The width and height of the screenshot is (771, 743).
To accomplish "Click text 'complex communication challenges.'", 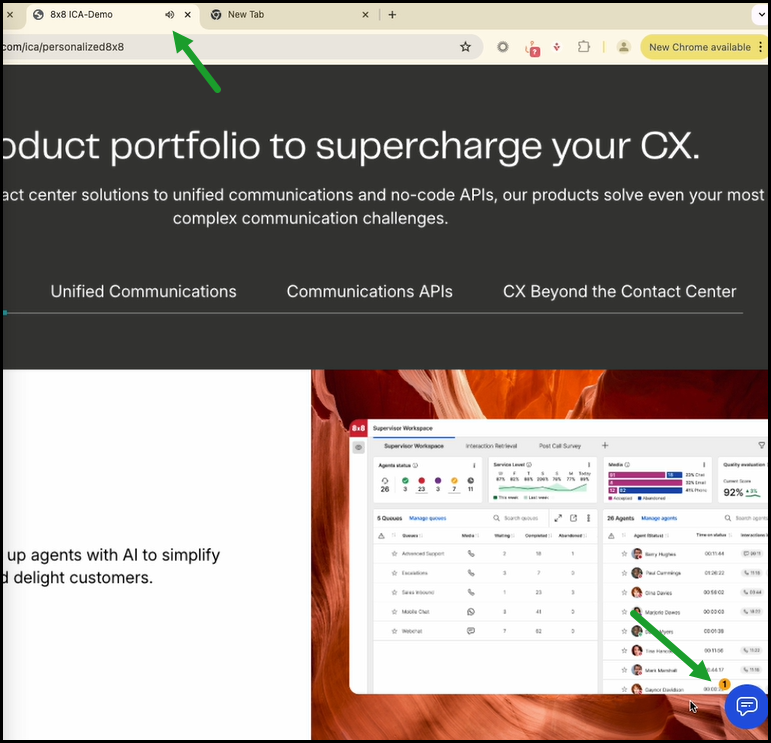I will [x=310, y=218].
